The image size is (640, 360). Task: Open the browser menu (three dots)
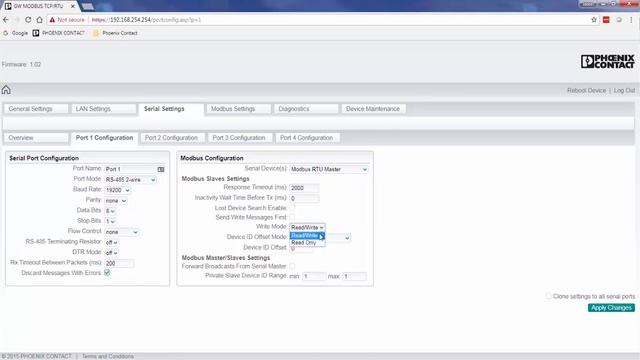click(x=631, y=20)
